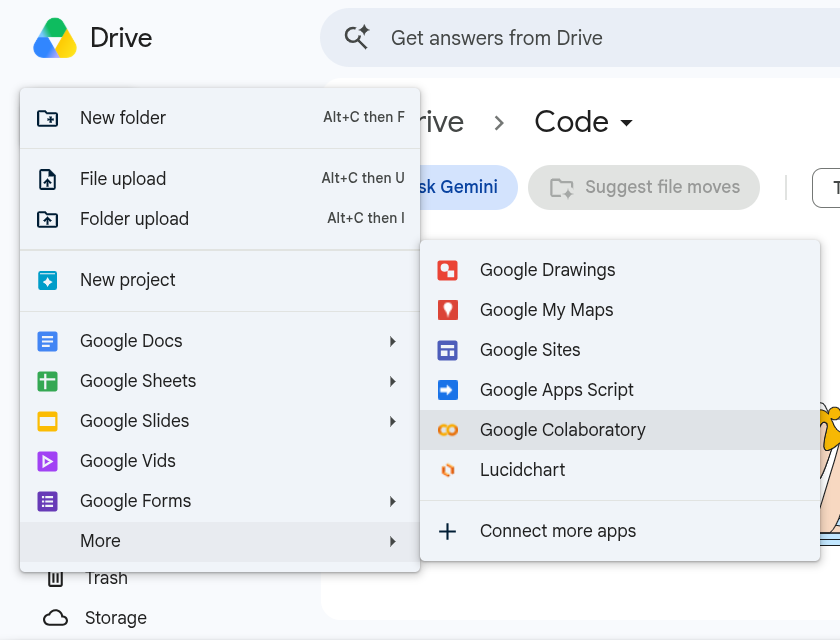Click the Google Forms icon
Viewport: 840px width, 640px height.
click(47, 501)
